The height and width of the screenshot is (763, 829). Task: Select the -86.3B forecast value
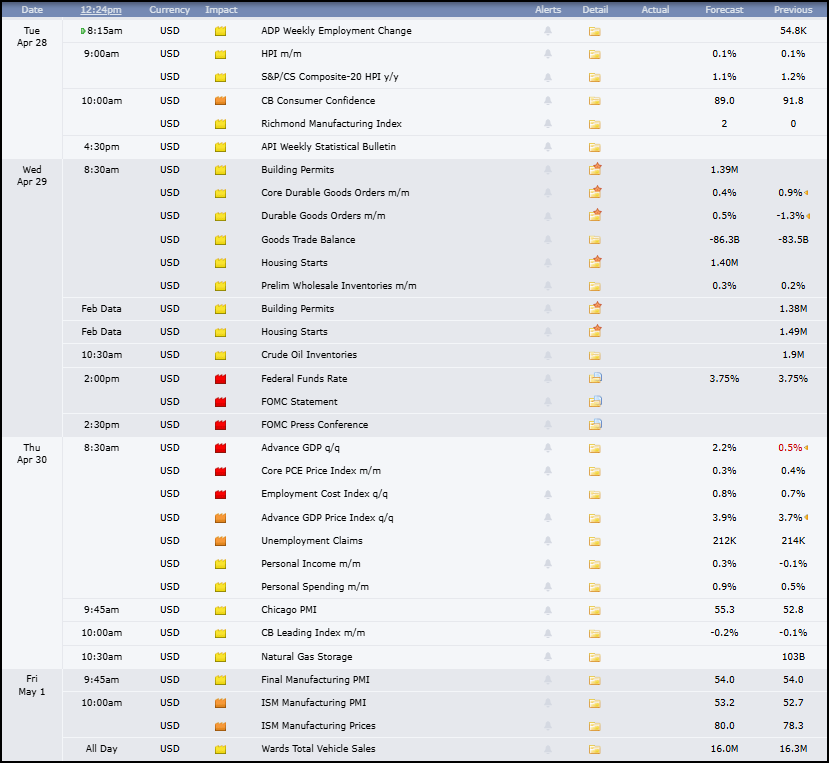[724, 240]
